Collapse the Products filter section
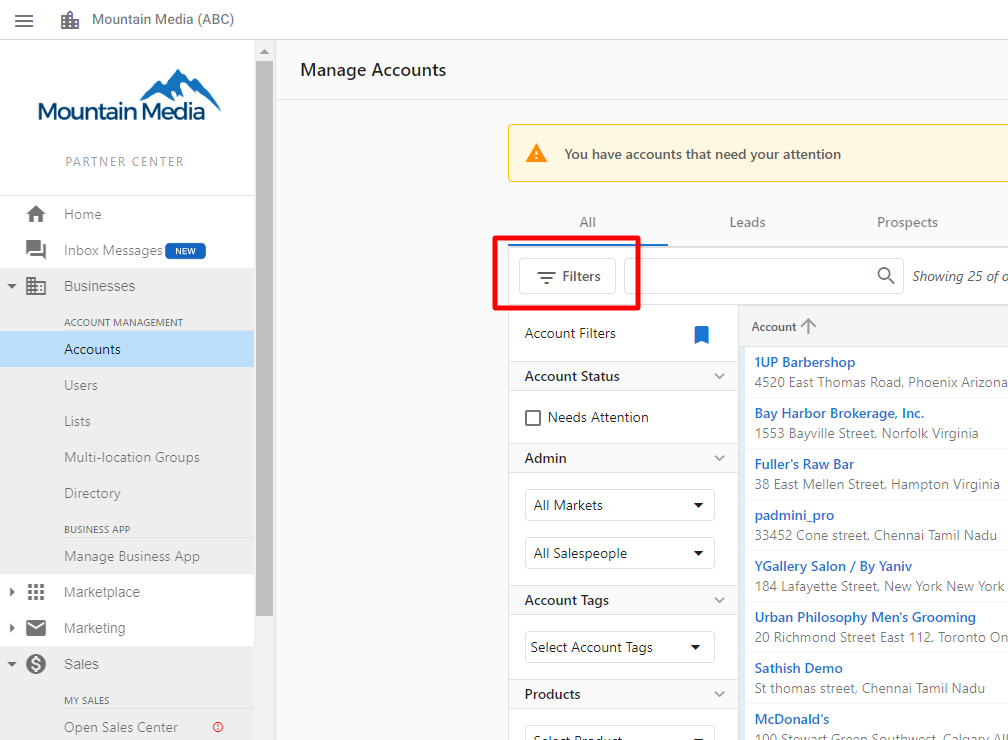1008x740 pixels. pos(719,694)
